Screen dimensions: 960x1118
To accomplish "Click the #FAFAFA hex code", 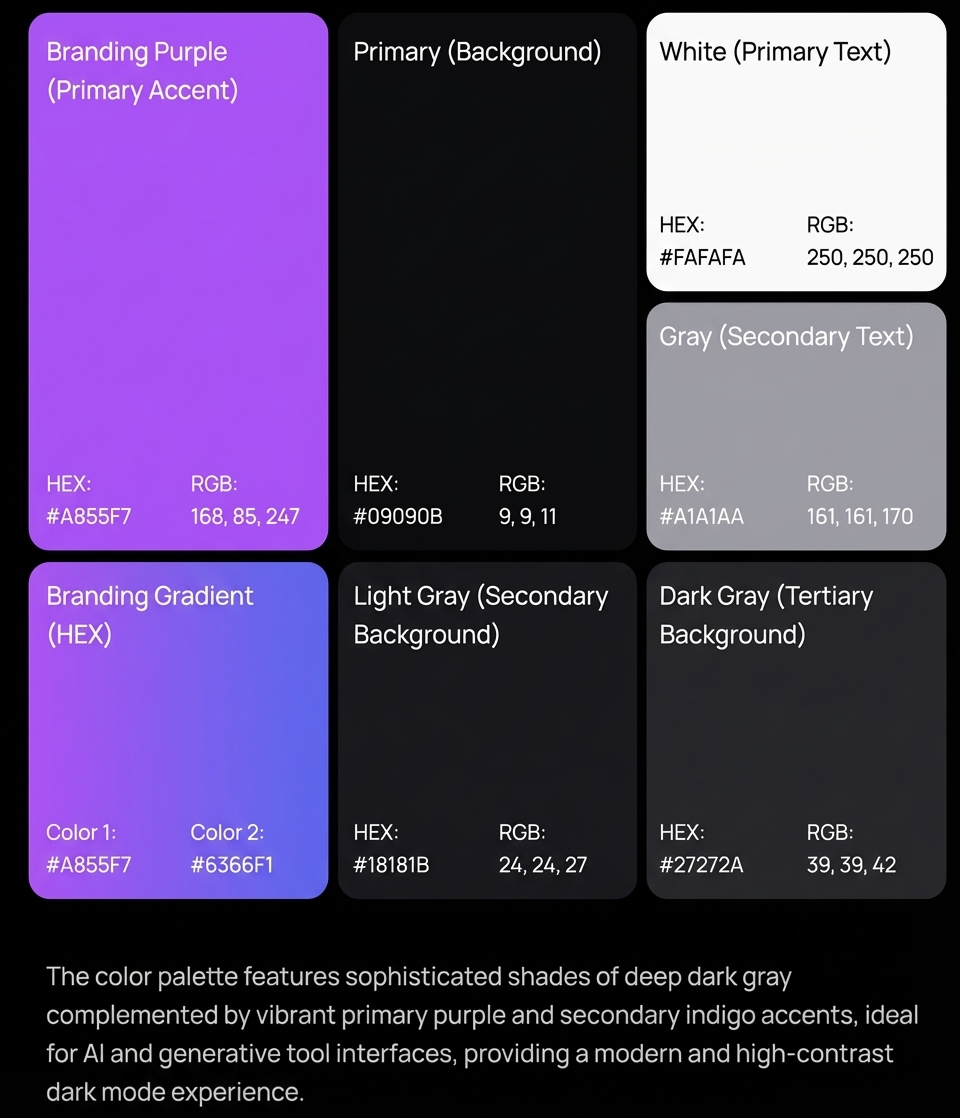I will 703,257.
